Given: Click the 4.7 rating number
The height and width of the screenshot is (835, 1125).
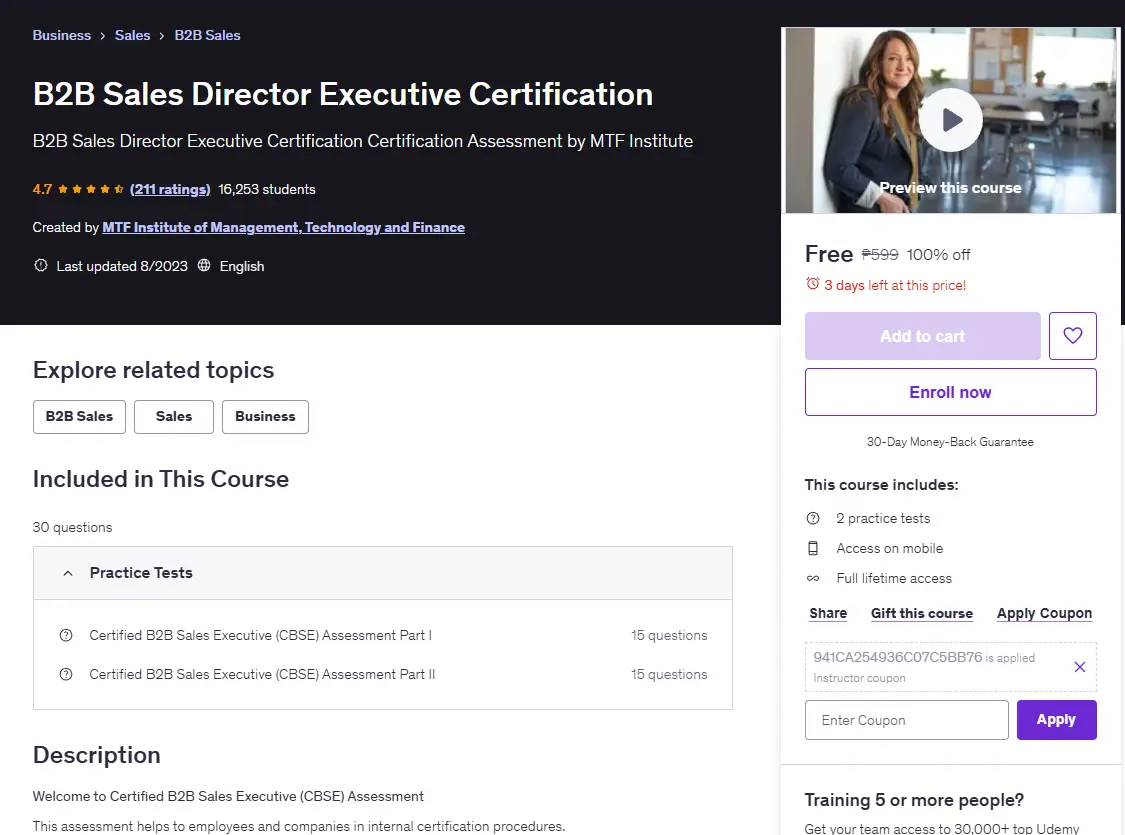Looking at the screenshot, I should tap(42, 189).
